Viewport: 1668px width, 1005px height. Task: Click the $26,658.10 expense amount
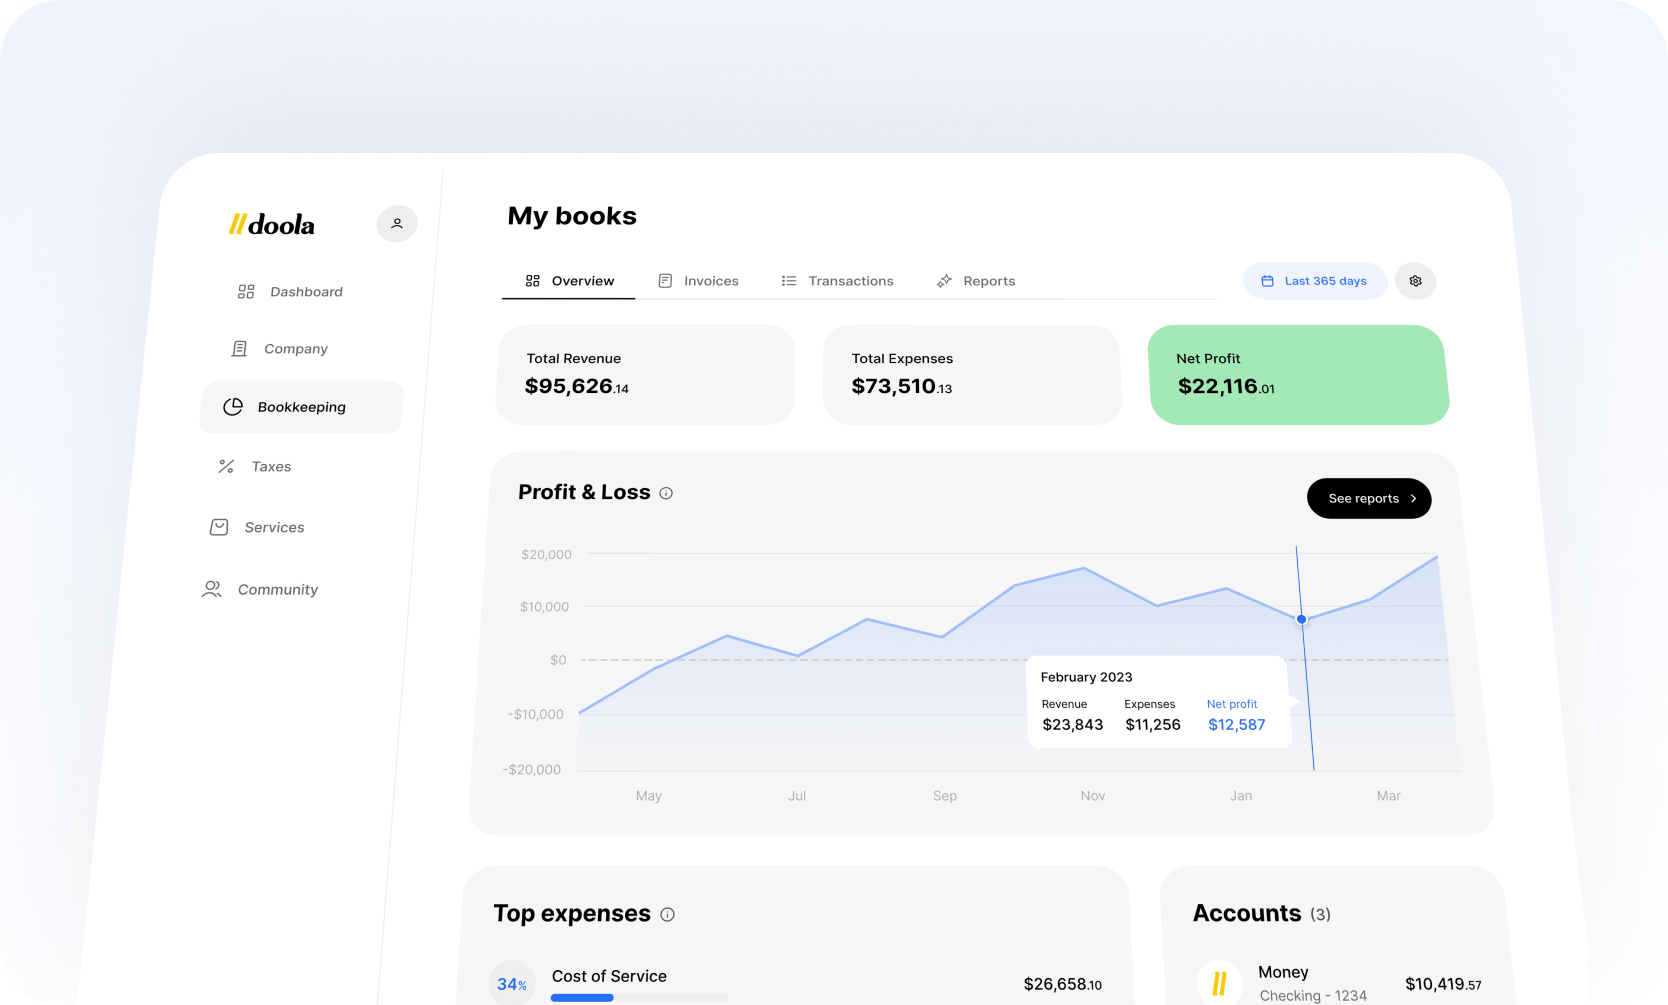point(1063,985)
